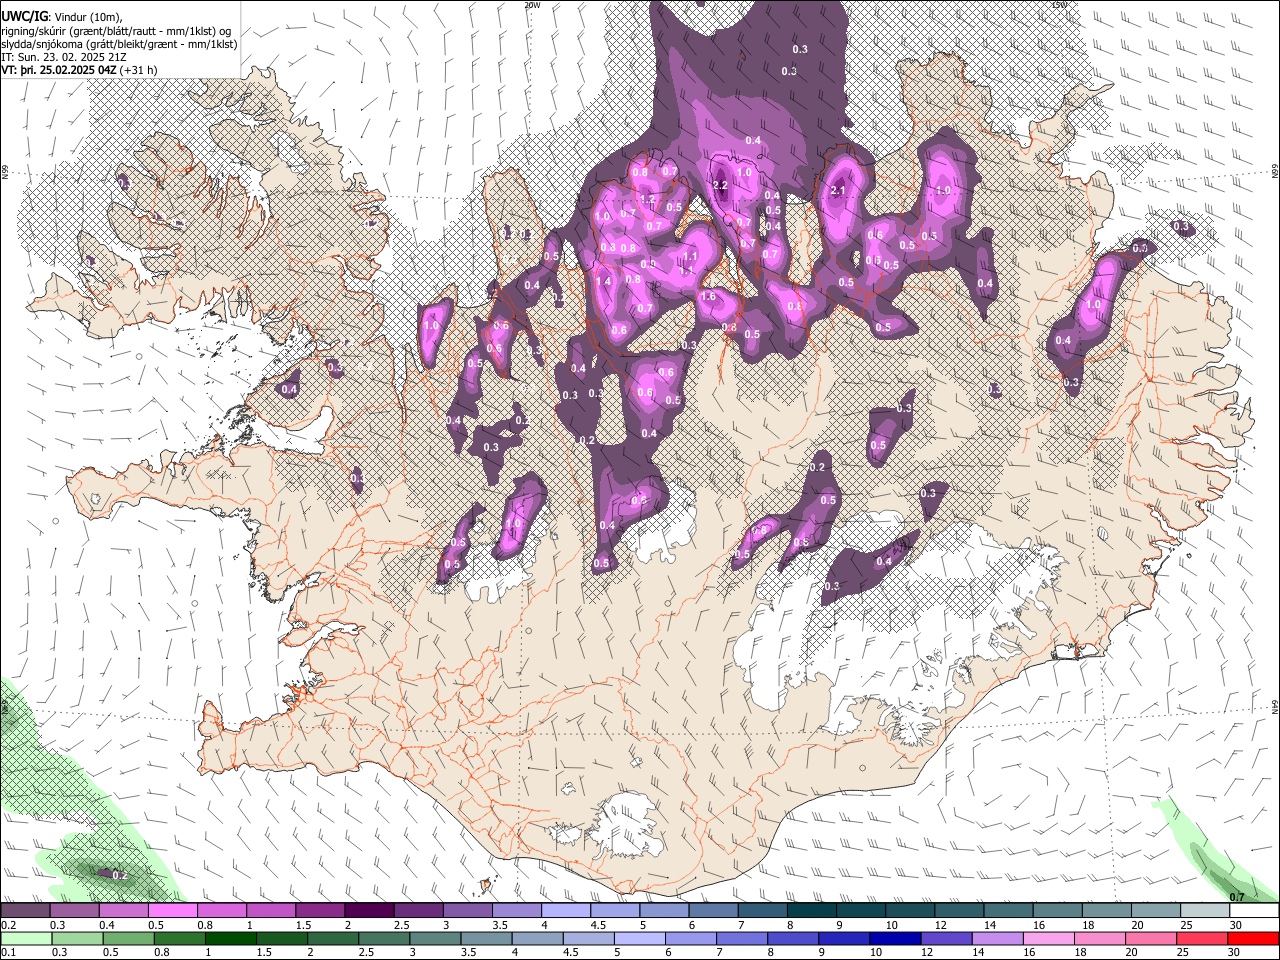Click the "Vindur (10m)," header text

(x=90, y=16)
